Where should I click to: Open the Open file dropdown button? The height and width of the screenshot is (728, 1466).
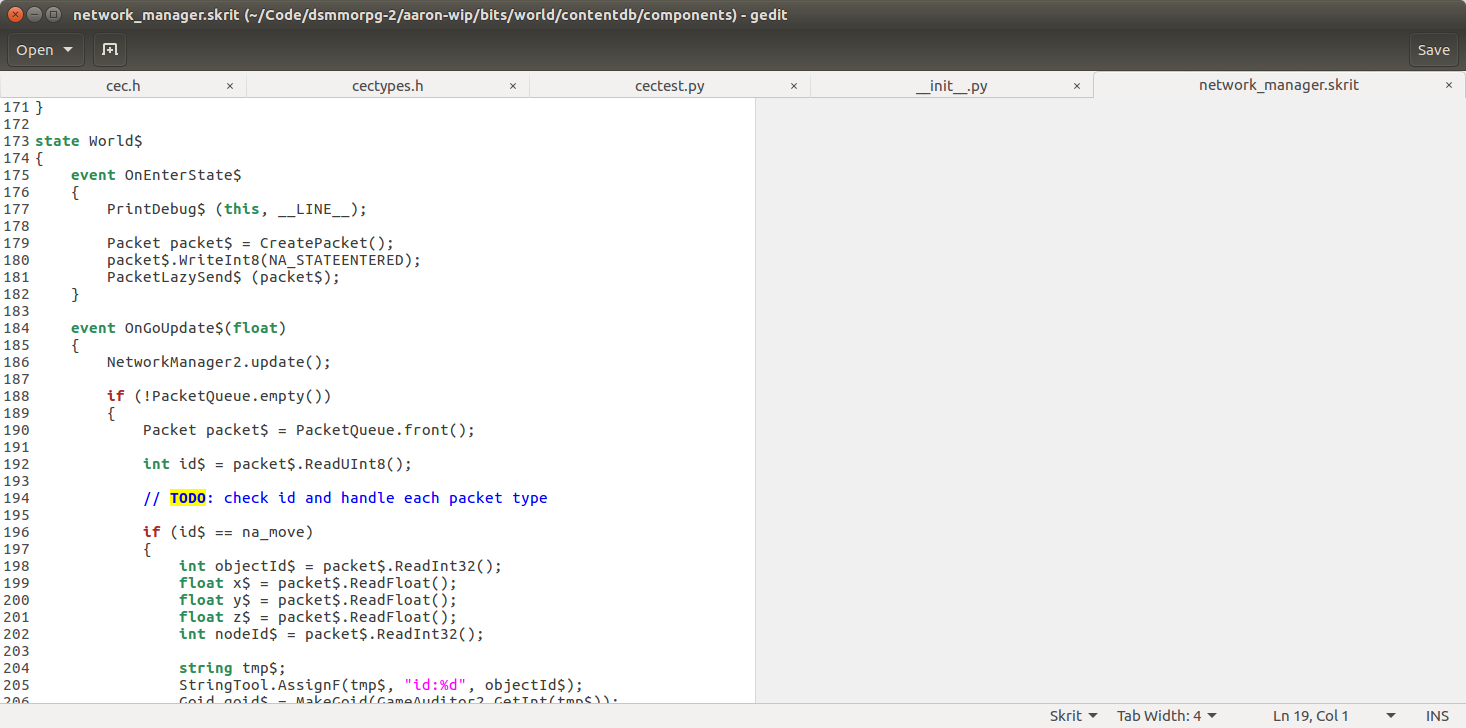(x=46, y=50)
